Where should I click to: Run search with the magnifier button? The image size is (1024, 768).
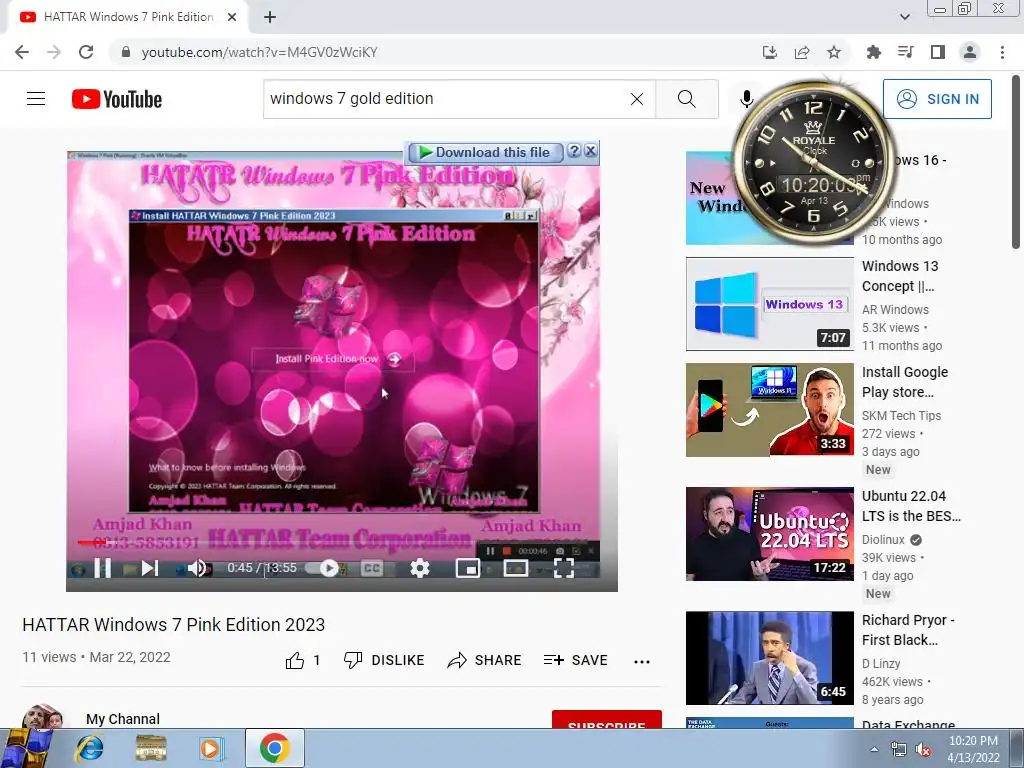686,99
